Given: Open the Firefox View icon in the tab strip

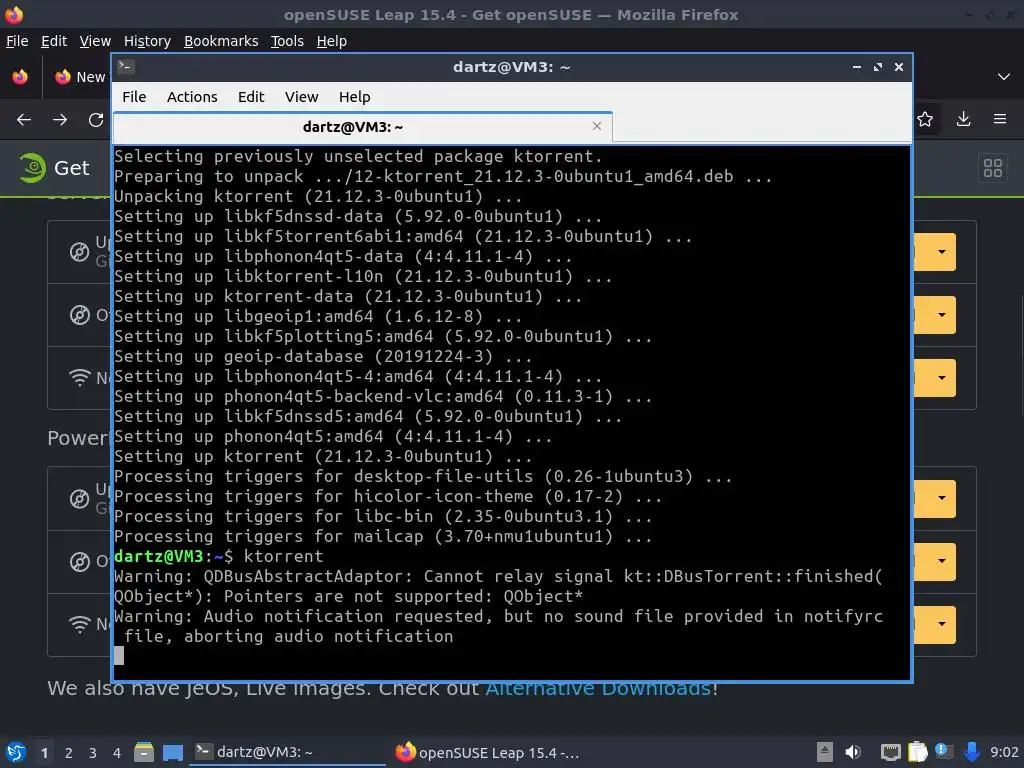Looking at the screenshot, I should 20,76.
